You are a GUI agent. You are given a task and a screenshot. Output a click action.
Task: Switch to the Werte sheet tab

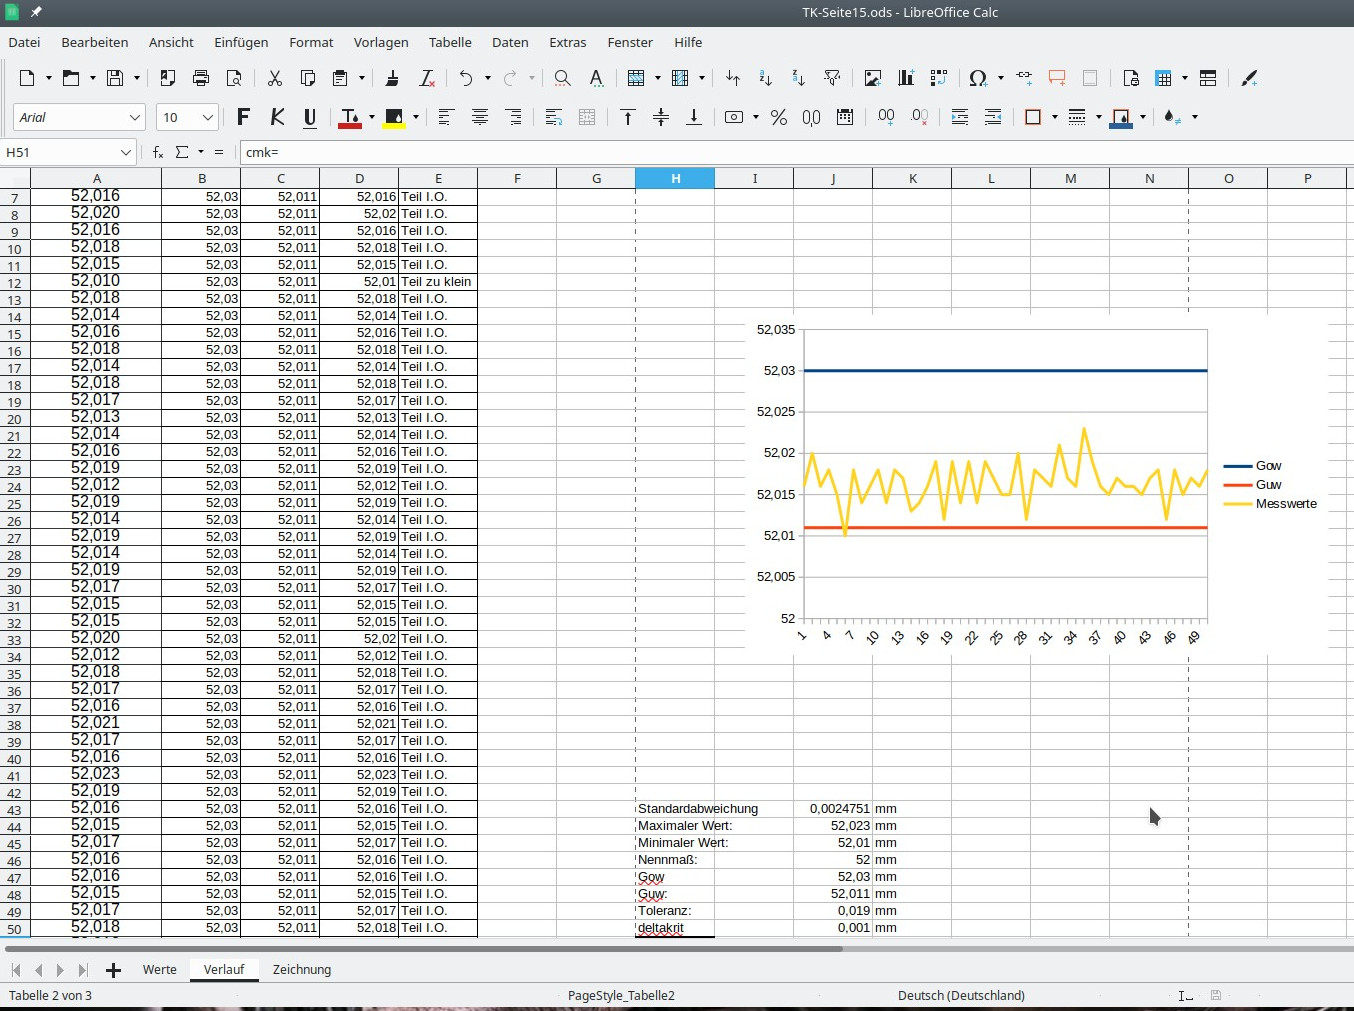(x=159, y=969)
